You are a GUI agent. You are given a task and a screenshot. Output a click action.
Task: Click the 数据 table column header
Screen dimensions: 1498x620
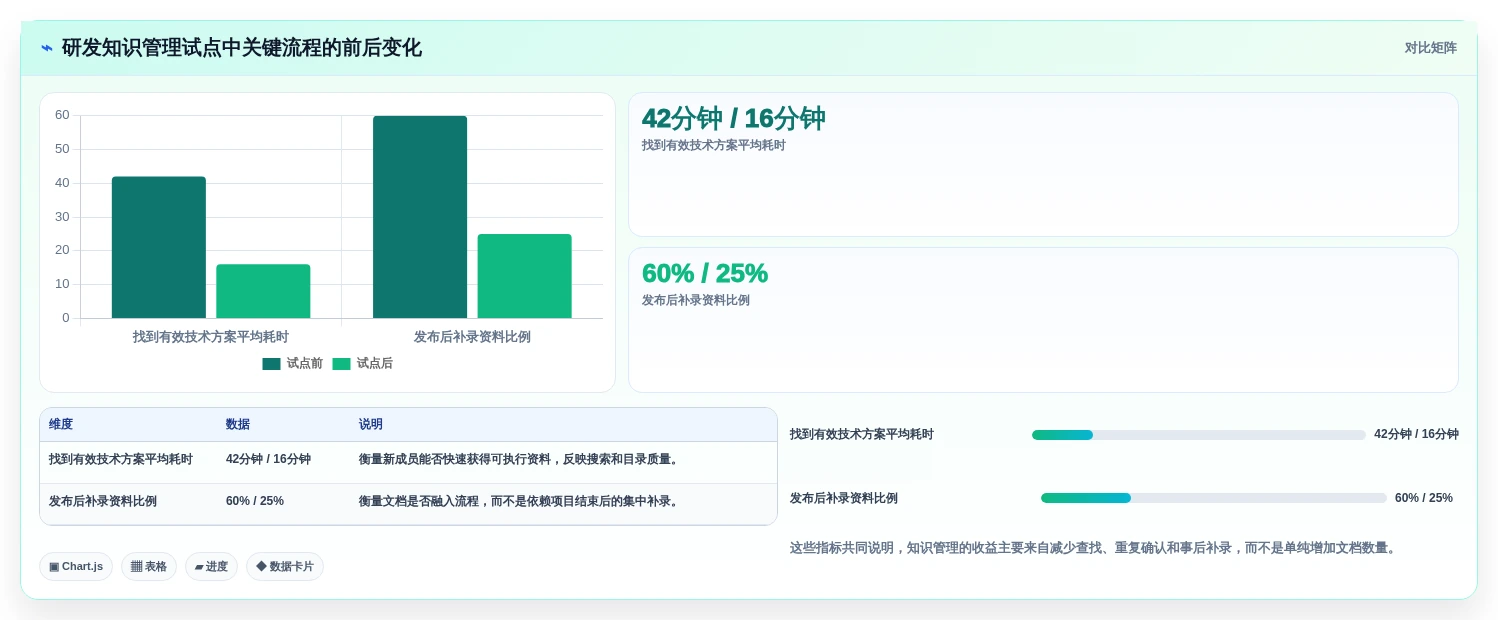pyautogui.click(x=238, y=424)
